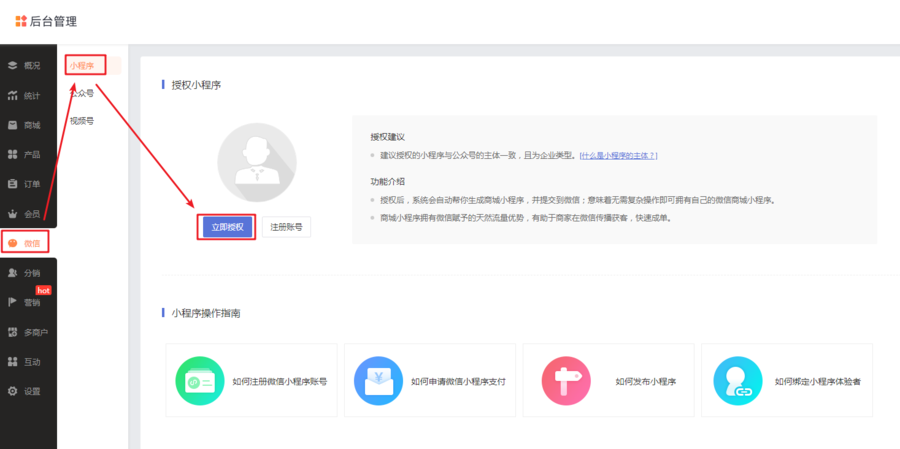Click the 后台管理 logo icon
The image size is (900, 449).
[21, 21]
